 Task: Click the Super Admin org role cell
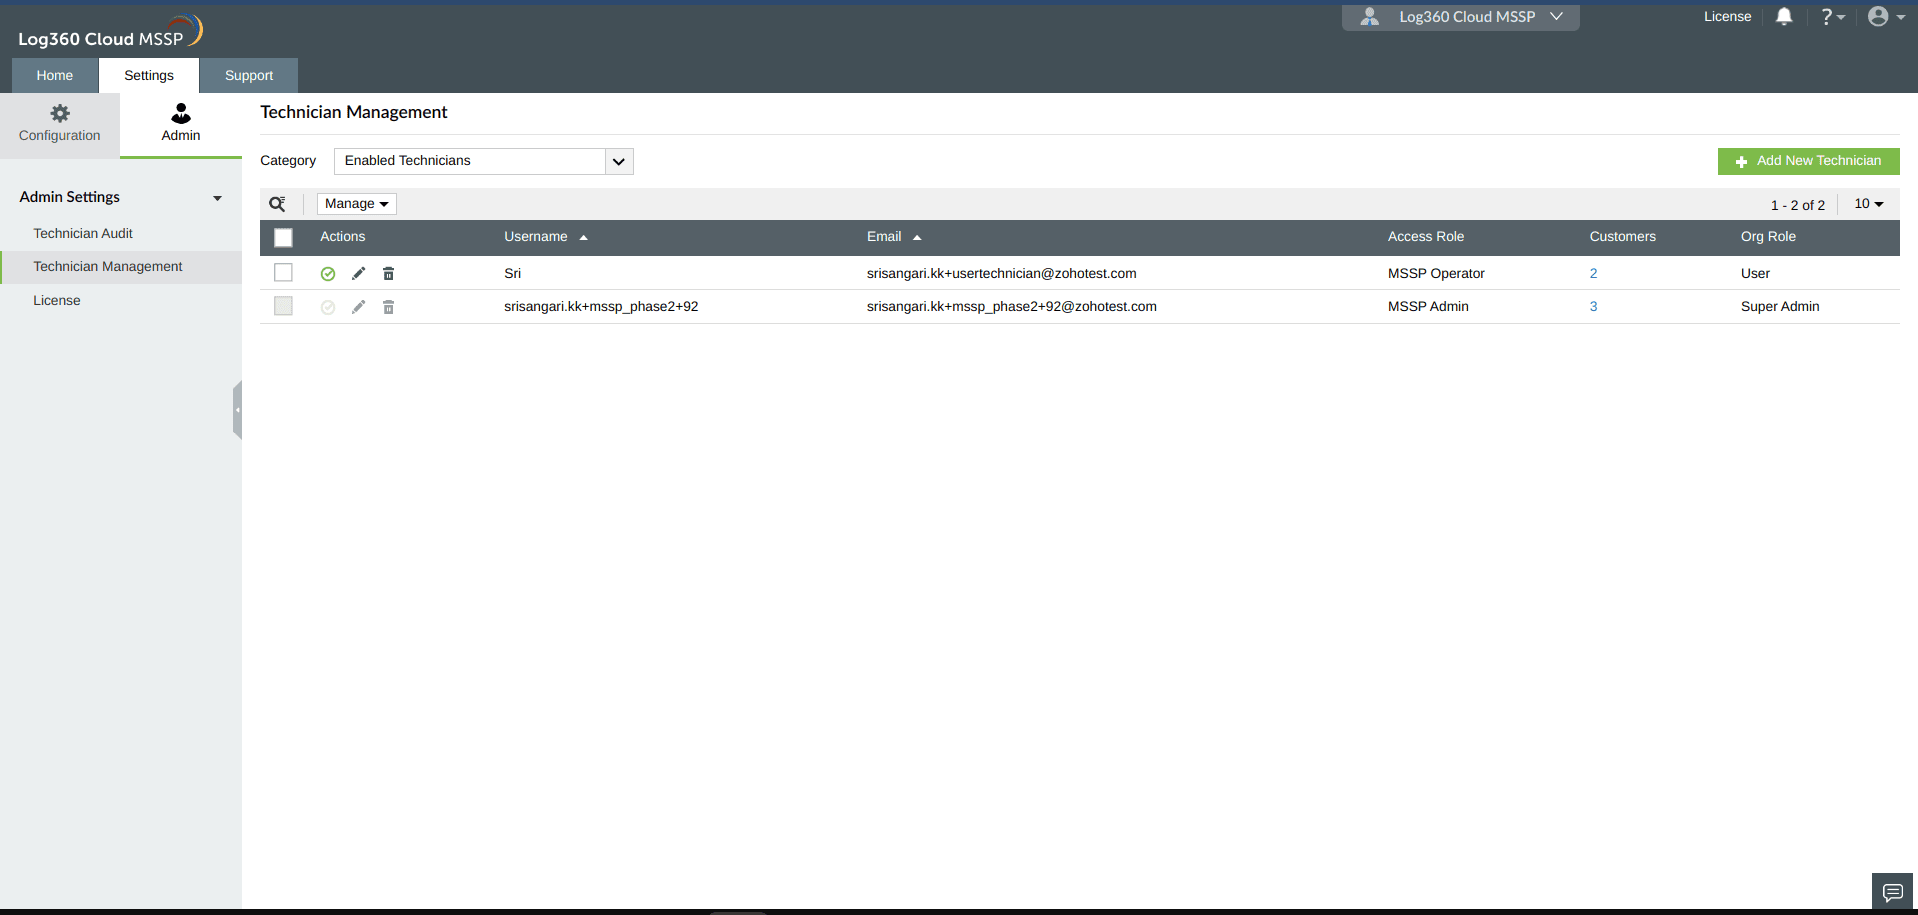pos(1780,306)
